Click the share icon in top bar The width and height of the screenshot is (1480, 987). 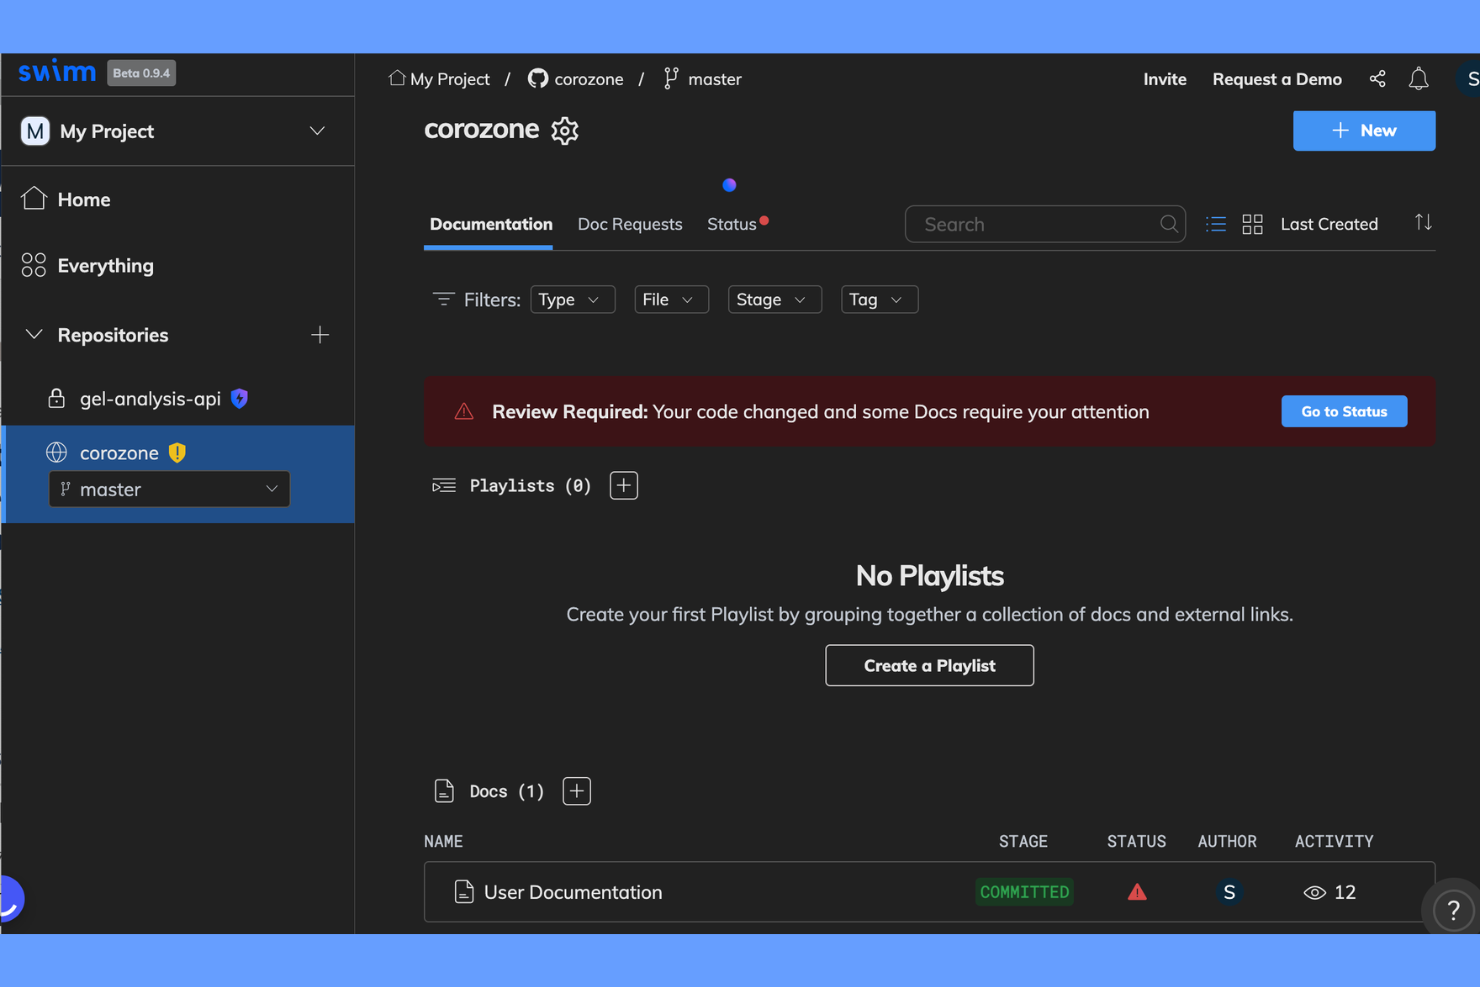tap(1377, 79)
